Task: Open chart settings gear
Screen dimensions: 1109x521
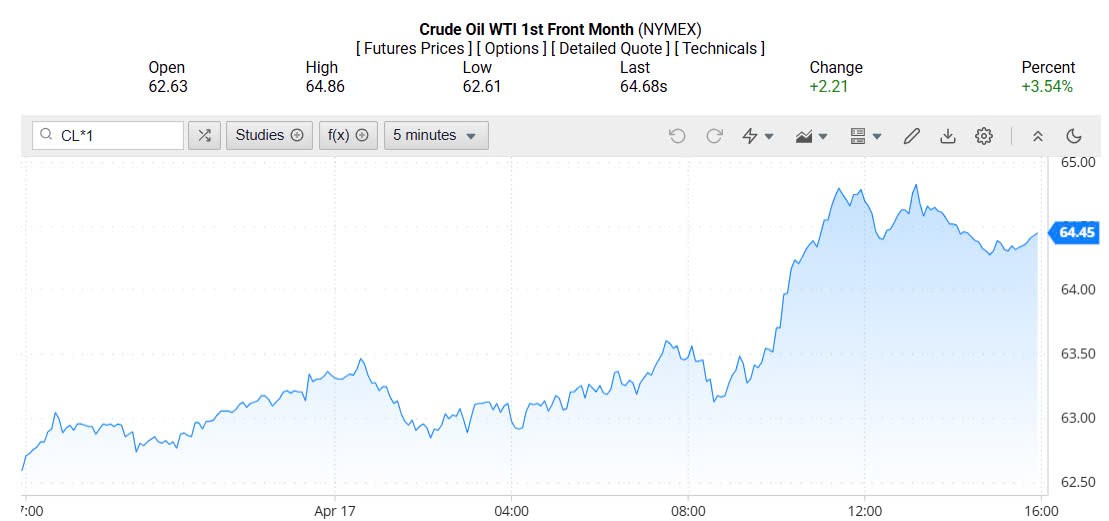Action: pos(984,136)
